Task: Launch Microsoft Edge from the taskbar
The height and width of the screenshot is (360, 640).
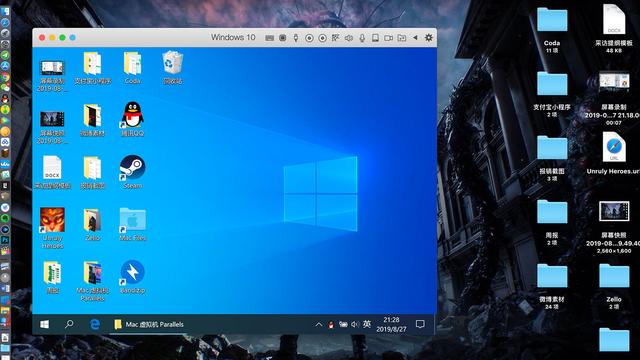Action: [95, 324]
